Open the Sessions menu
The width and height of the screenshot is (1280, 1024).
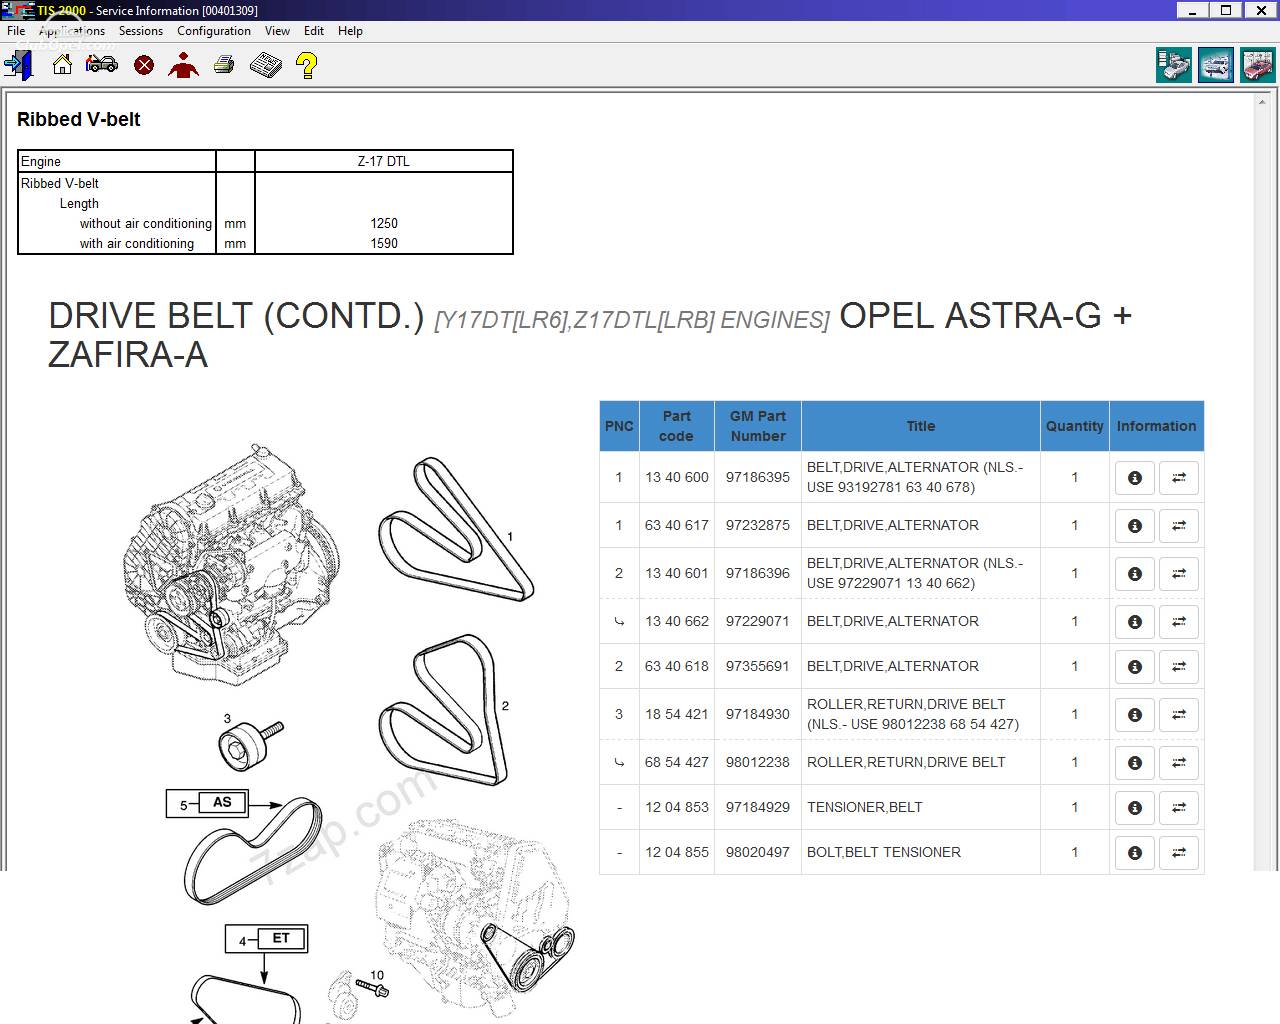pos(141,31)
